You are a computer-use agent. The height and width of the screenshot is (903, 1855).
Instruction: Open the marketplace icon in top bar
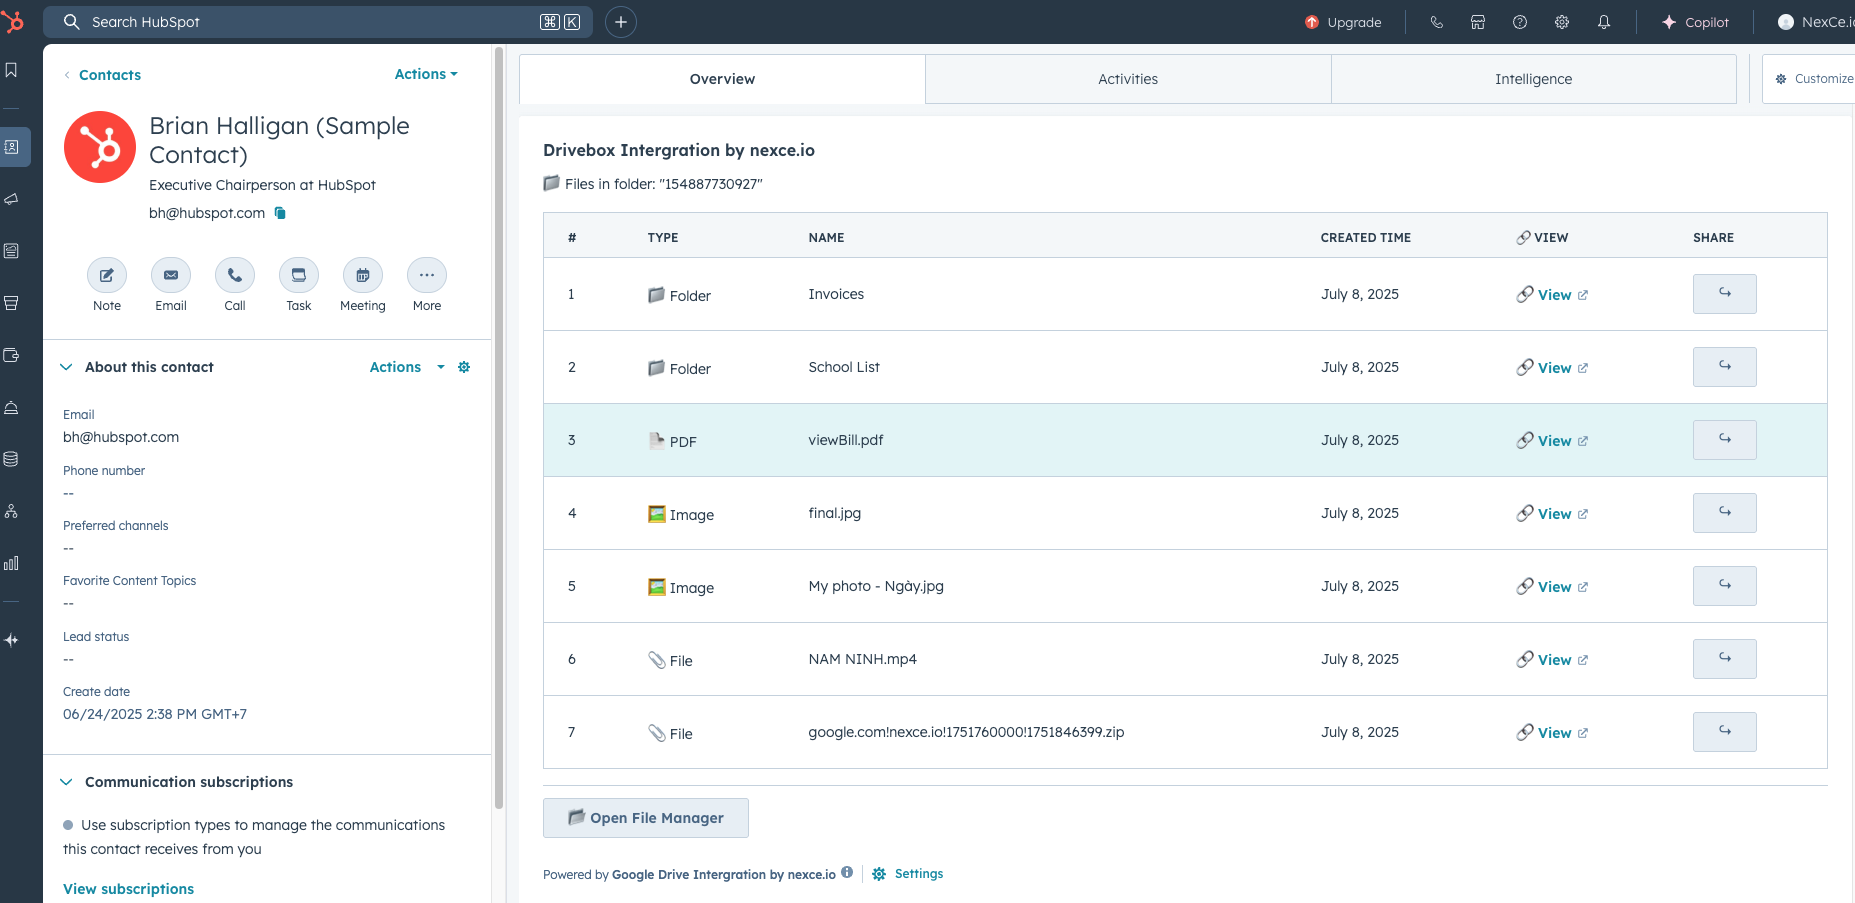[1478, 22]
